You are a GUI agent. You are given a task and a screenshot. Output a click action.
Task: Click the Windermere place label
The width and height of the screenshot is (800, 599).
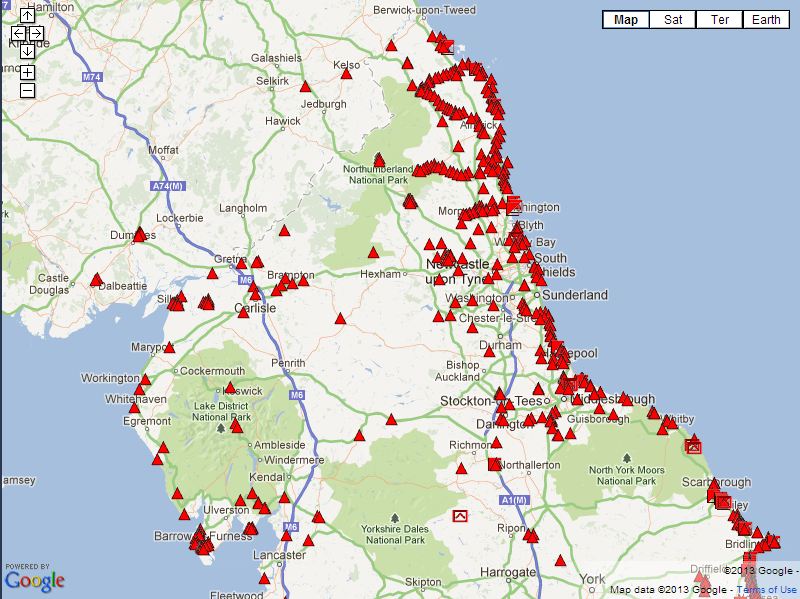click(x=294, y=460)
